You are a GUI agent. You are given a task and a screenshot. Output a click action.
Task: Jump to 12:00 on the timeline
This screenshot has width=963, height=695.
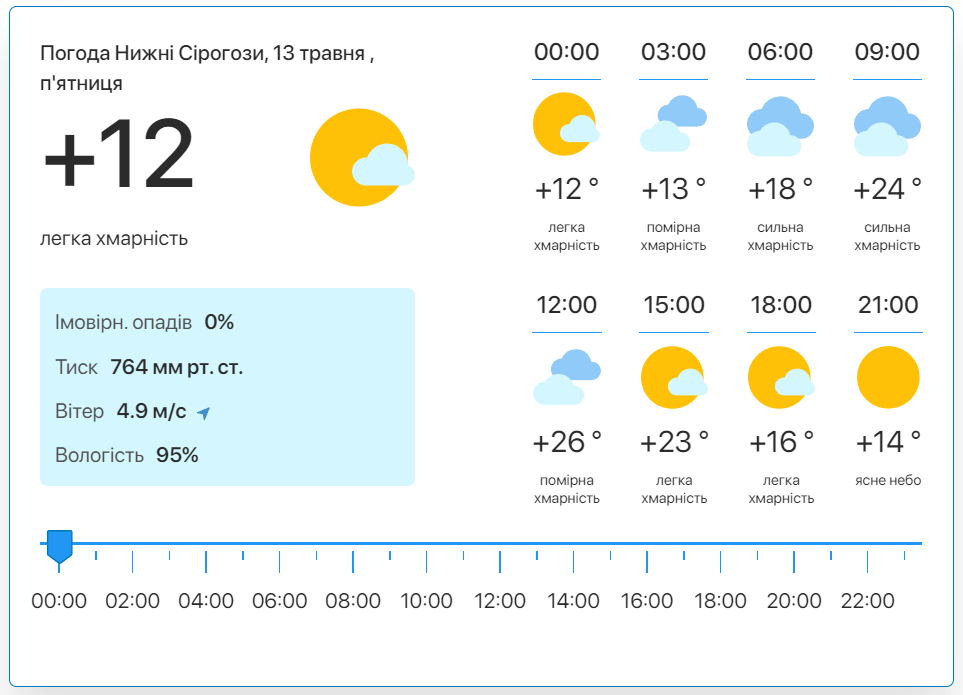499,600
